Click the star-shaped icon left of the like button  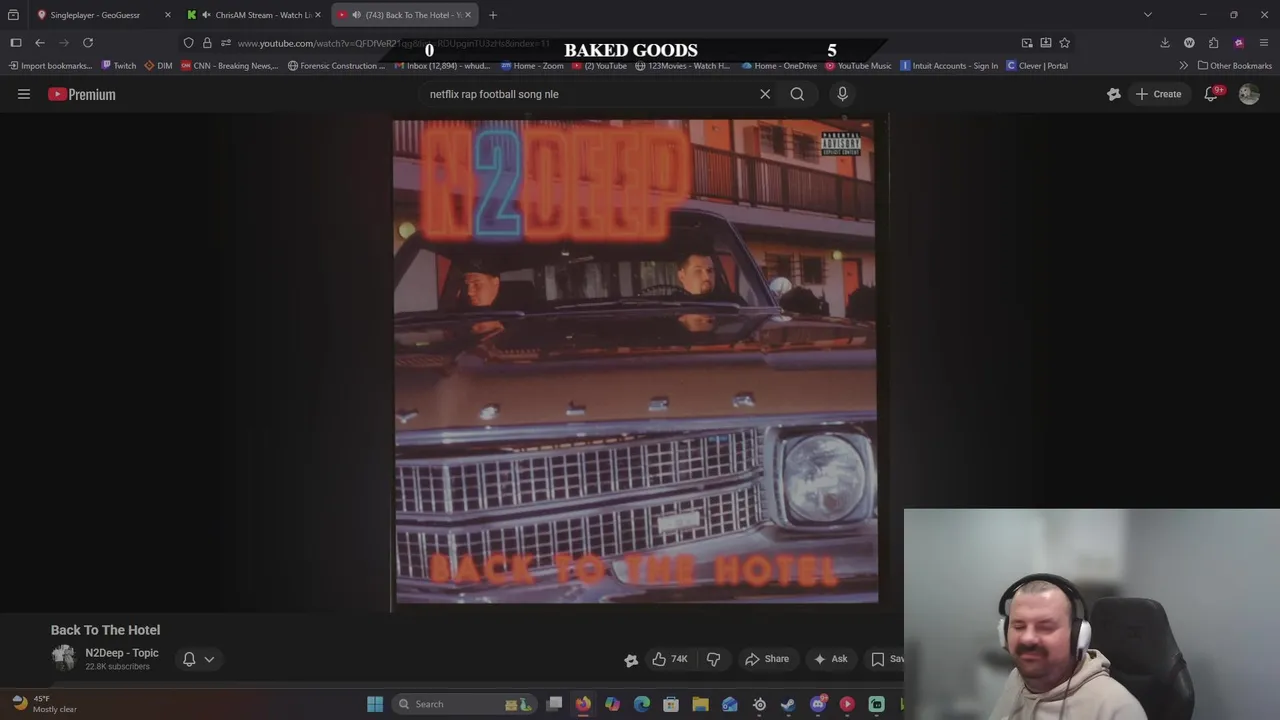pyautogui.click(x=631, y=660)
